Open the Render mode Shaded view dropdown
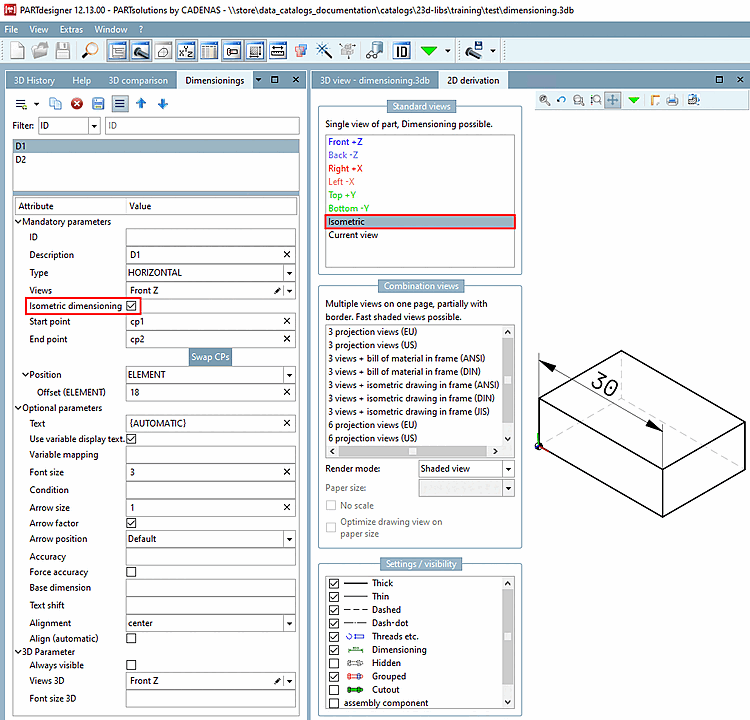Viewport: 750px width, 720px height. pos(508,469)
